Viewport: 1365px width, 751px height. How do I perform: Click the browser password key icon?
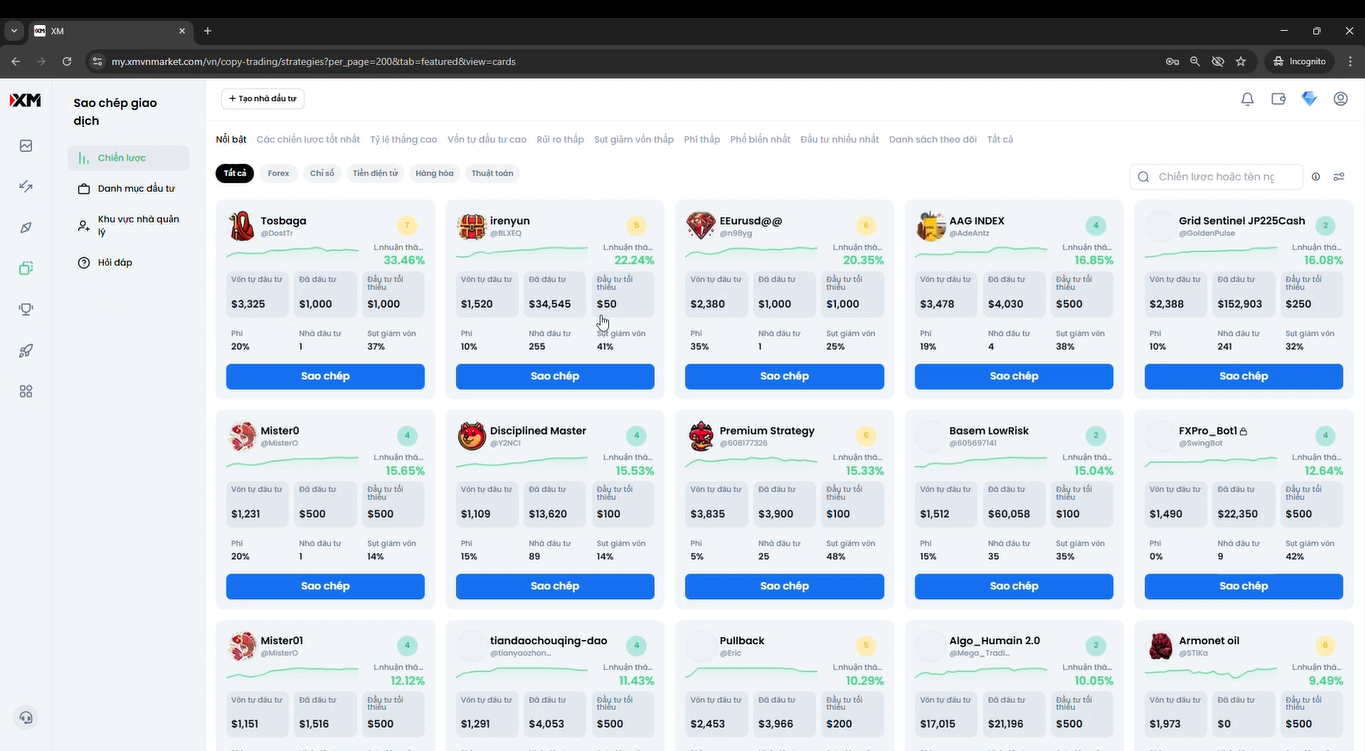[x=1172, y=61]
